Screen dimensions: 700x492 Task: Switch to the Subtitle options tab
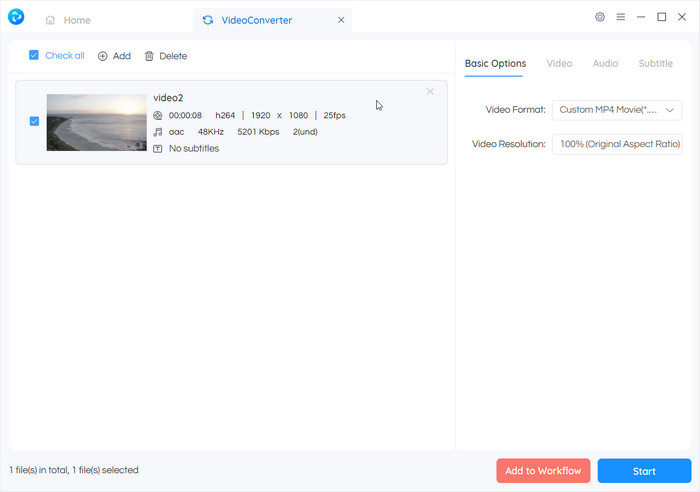[656, 64]
